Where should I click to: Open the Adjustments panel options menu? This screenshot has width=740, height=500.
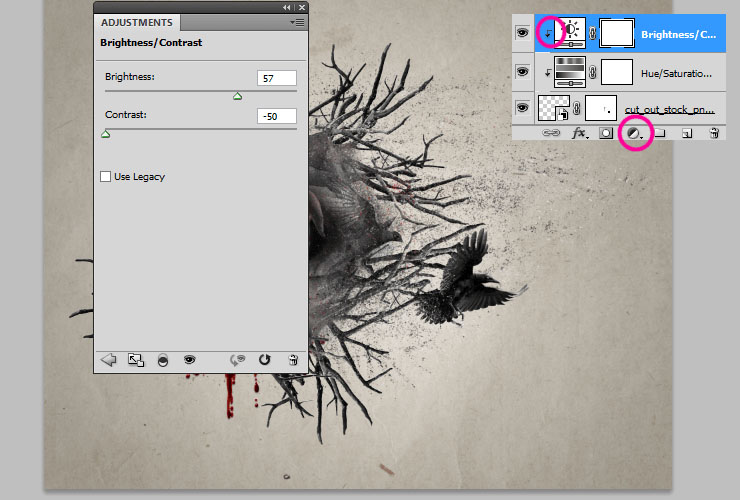coord(297,22)
